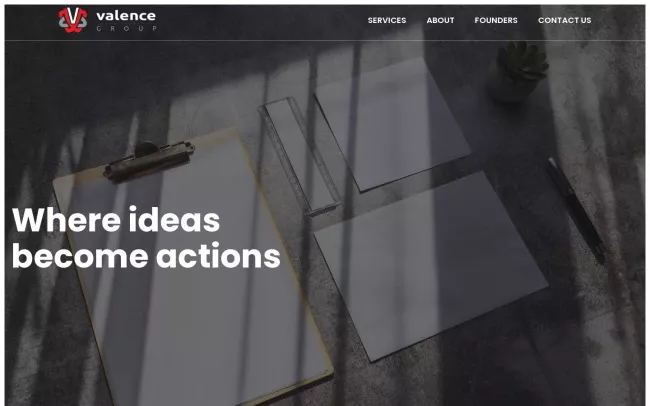Go to the About page link
This screenshot has height=406, width=650.
pos(440,20)
